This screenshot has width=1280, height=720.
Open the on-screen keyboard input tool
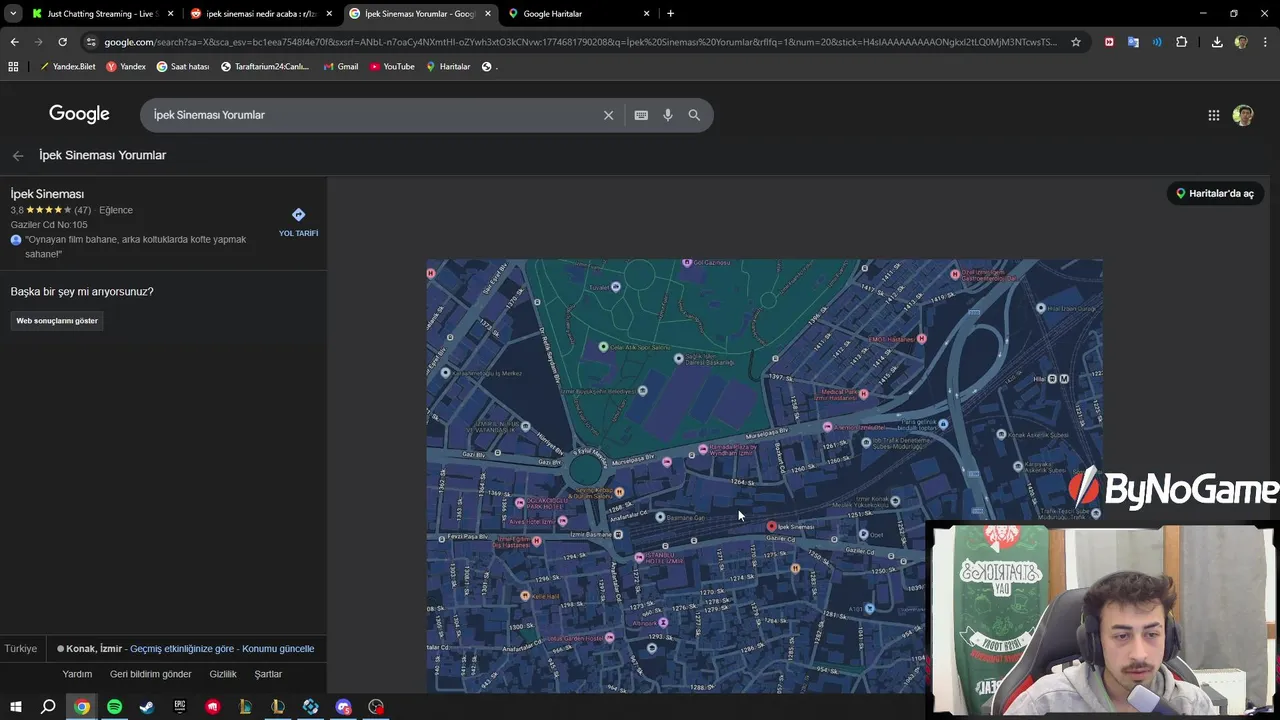pos(641,115)
